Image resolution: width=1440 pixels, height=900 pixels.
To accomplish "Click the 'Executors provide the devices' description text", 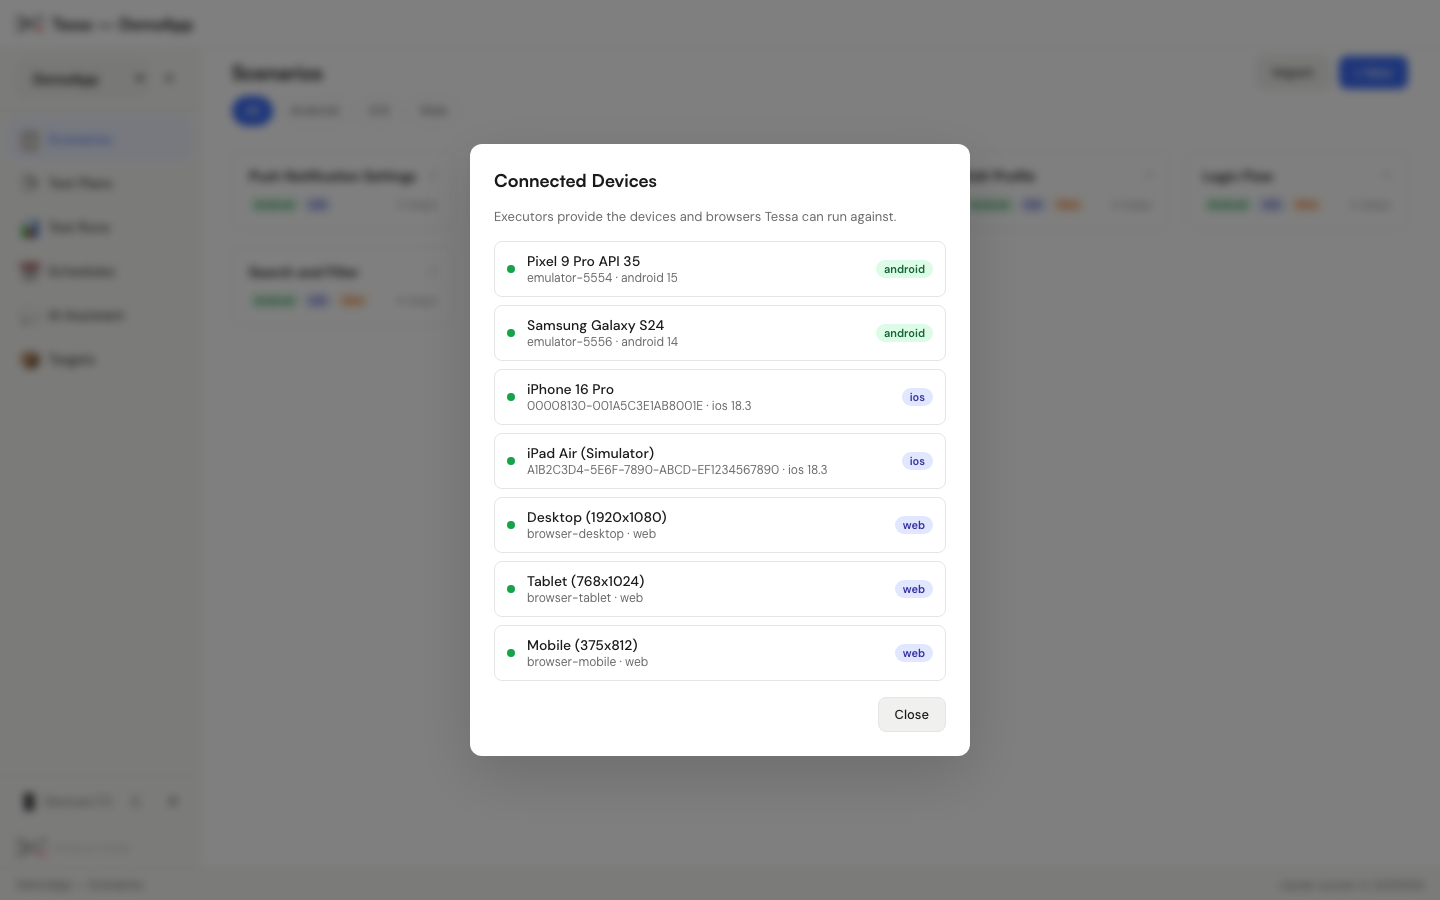I will pos(695,216).
